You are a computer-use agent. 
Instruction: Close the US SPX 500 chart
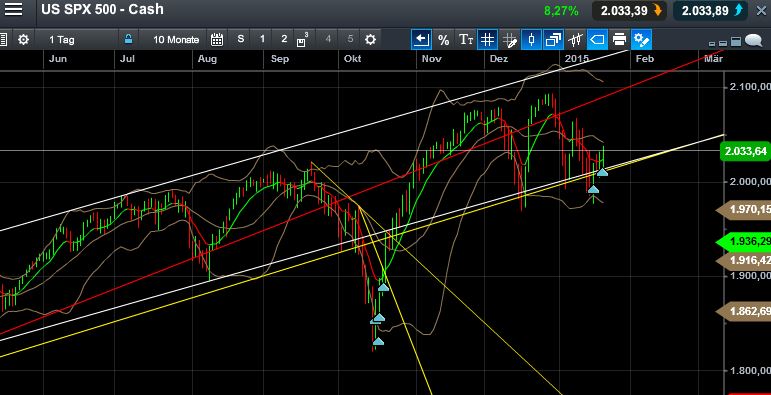click(x=761, y=10)
